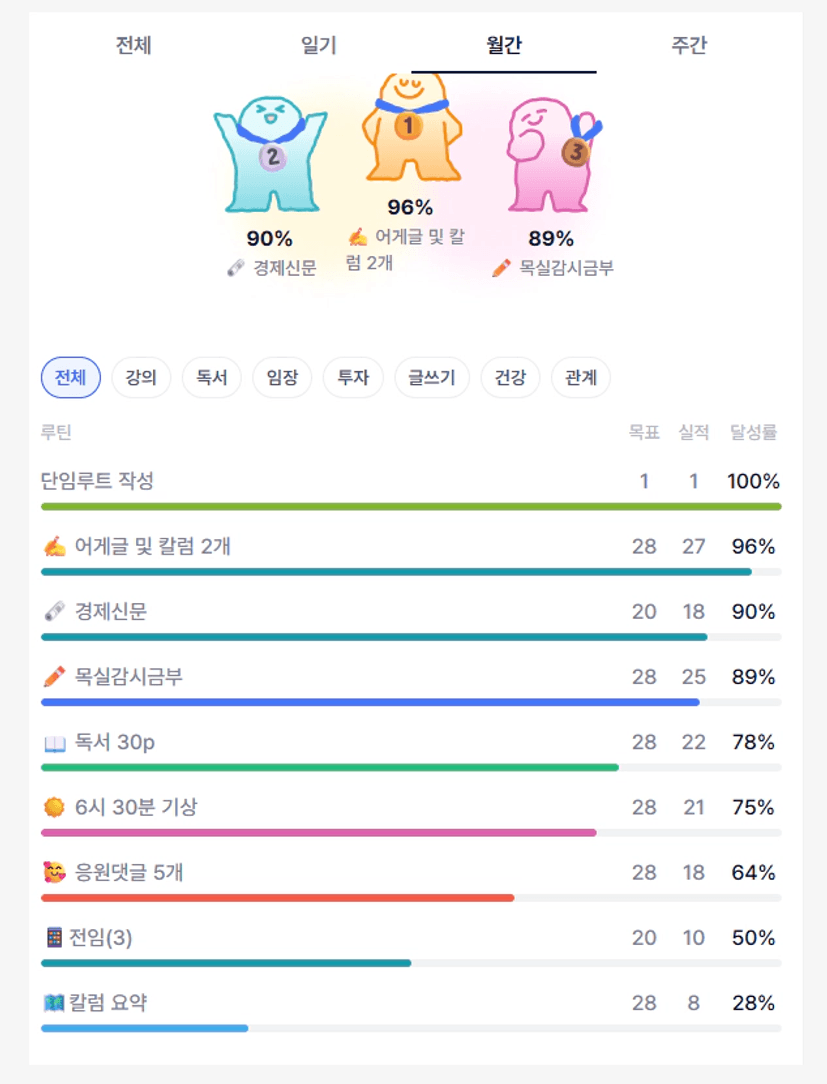Image resolution: width=827 pixels, height=1084 pixels.
Task: Click the calculator icon beside 전임(3)
Action: tap(54, 938)
